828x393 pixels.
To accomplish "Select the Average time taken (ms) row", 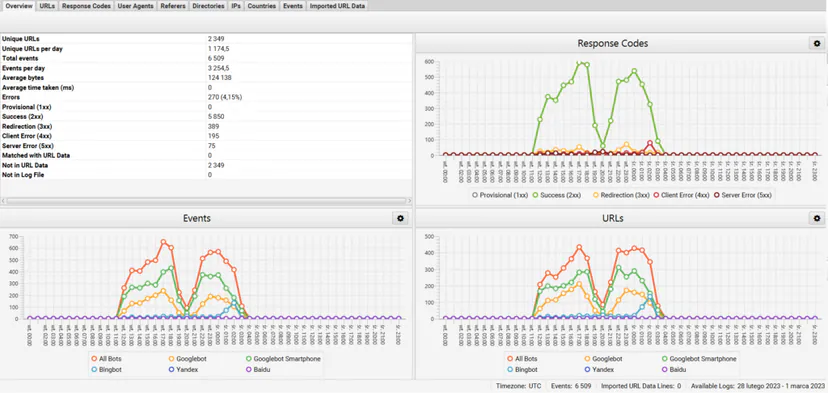I will 206,87.
